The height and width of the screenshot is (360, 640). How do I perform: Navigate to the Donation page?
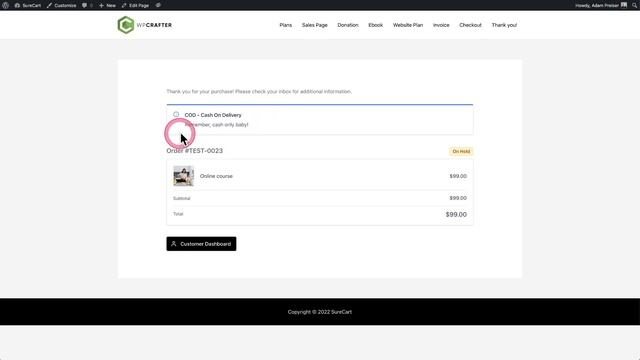pyautogui.click(x=348, y=25)
